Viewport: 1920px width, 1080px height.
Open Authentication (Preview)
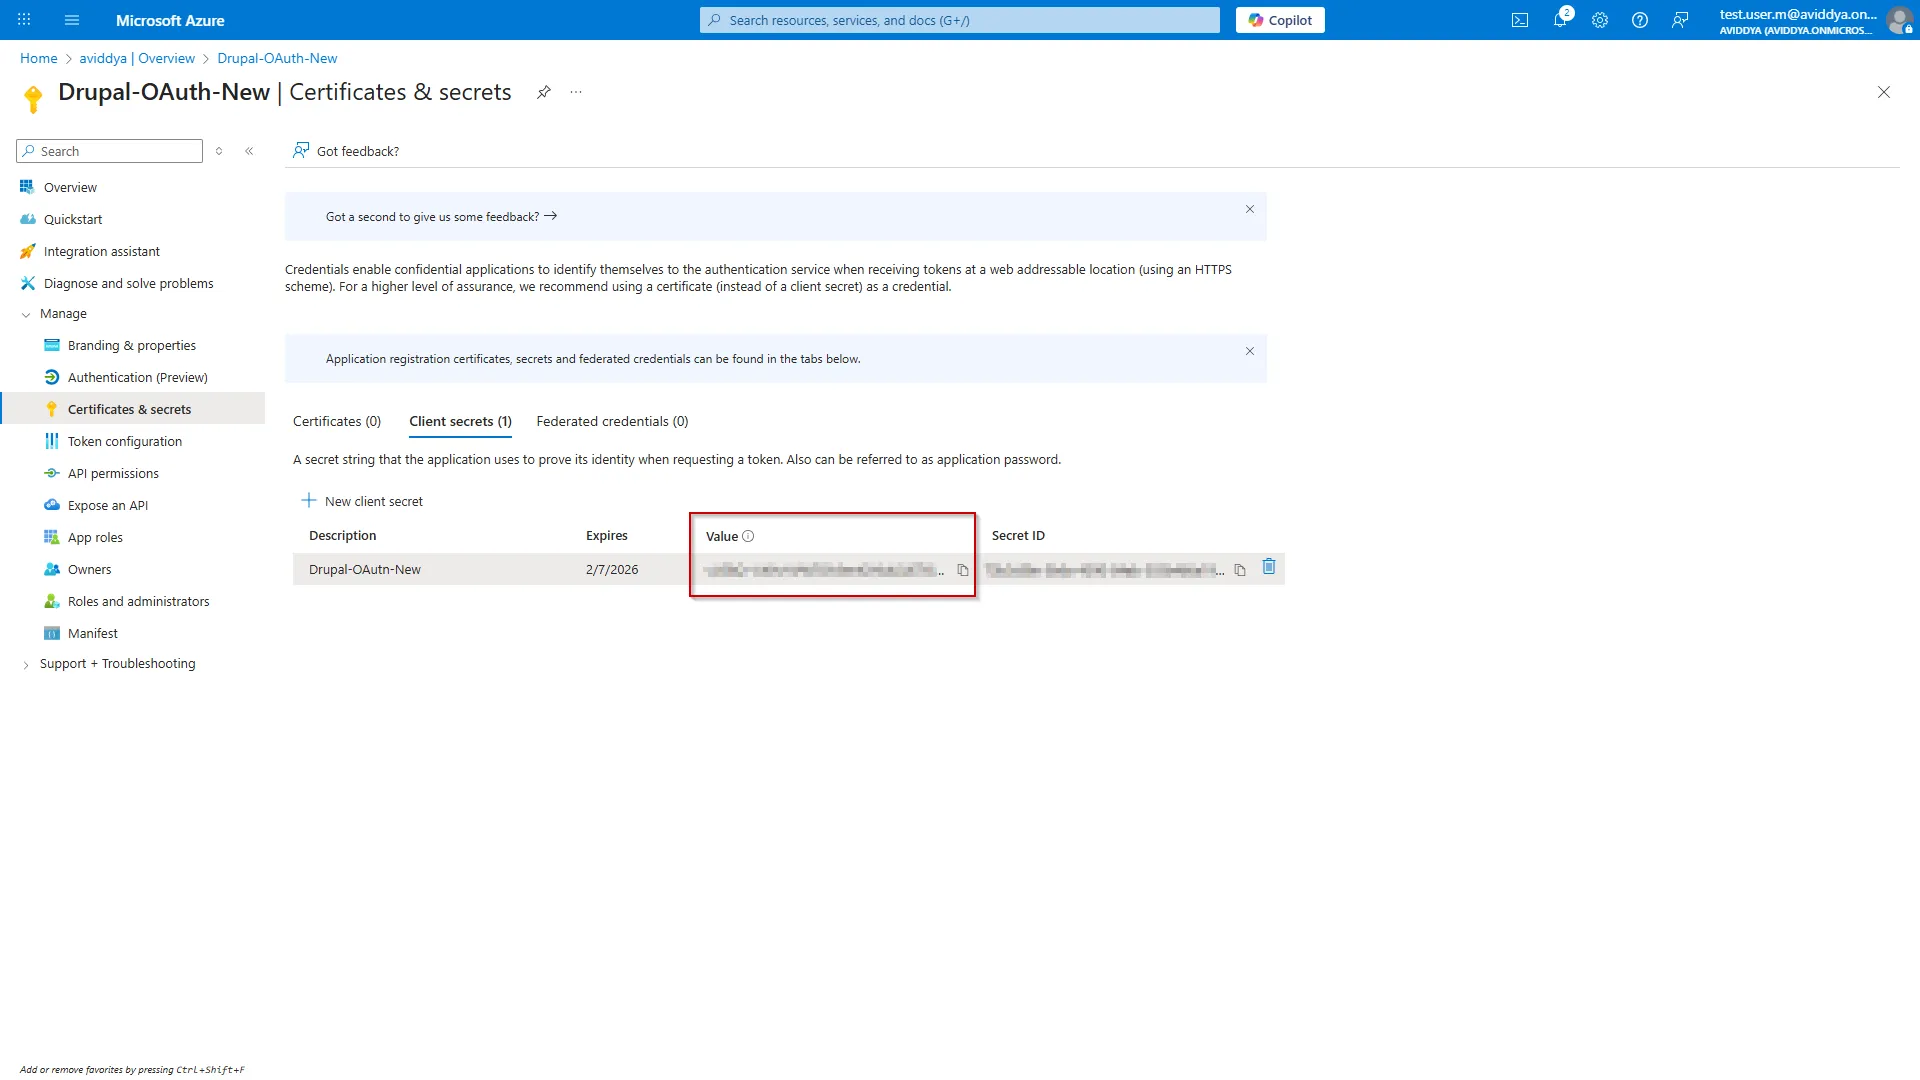(138, 377)
